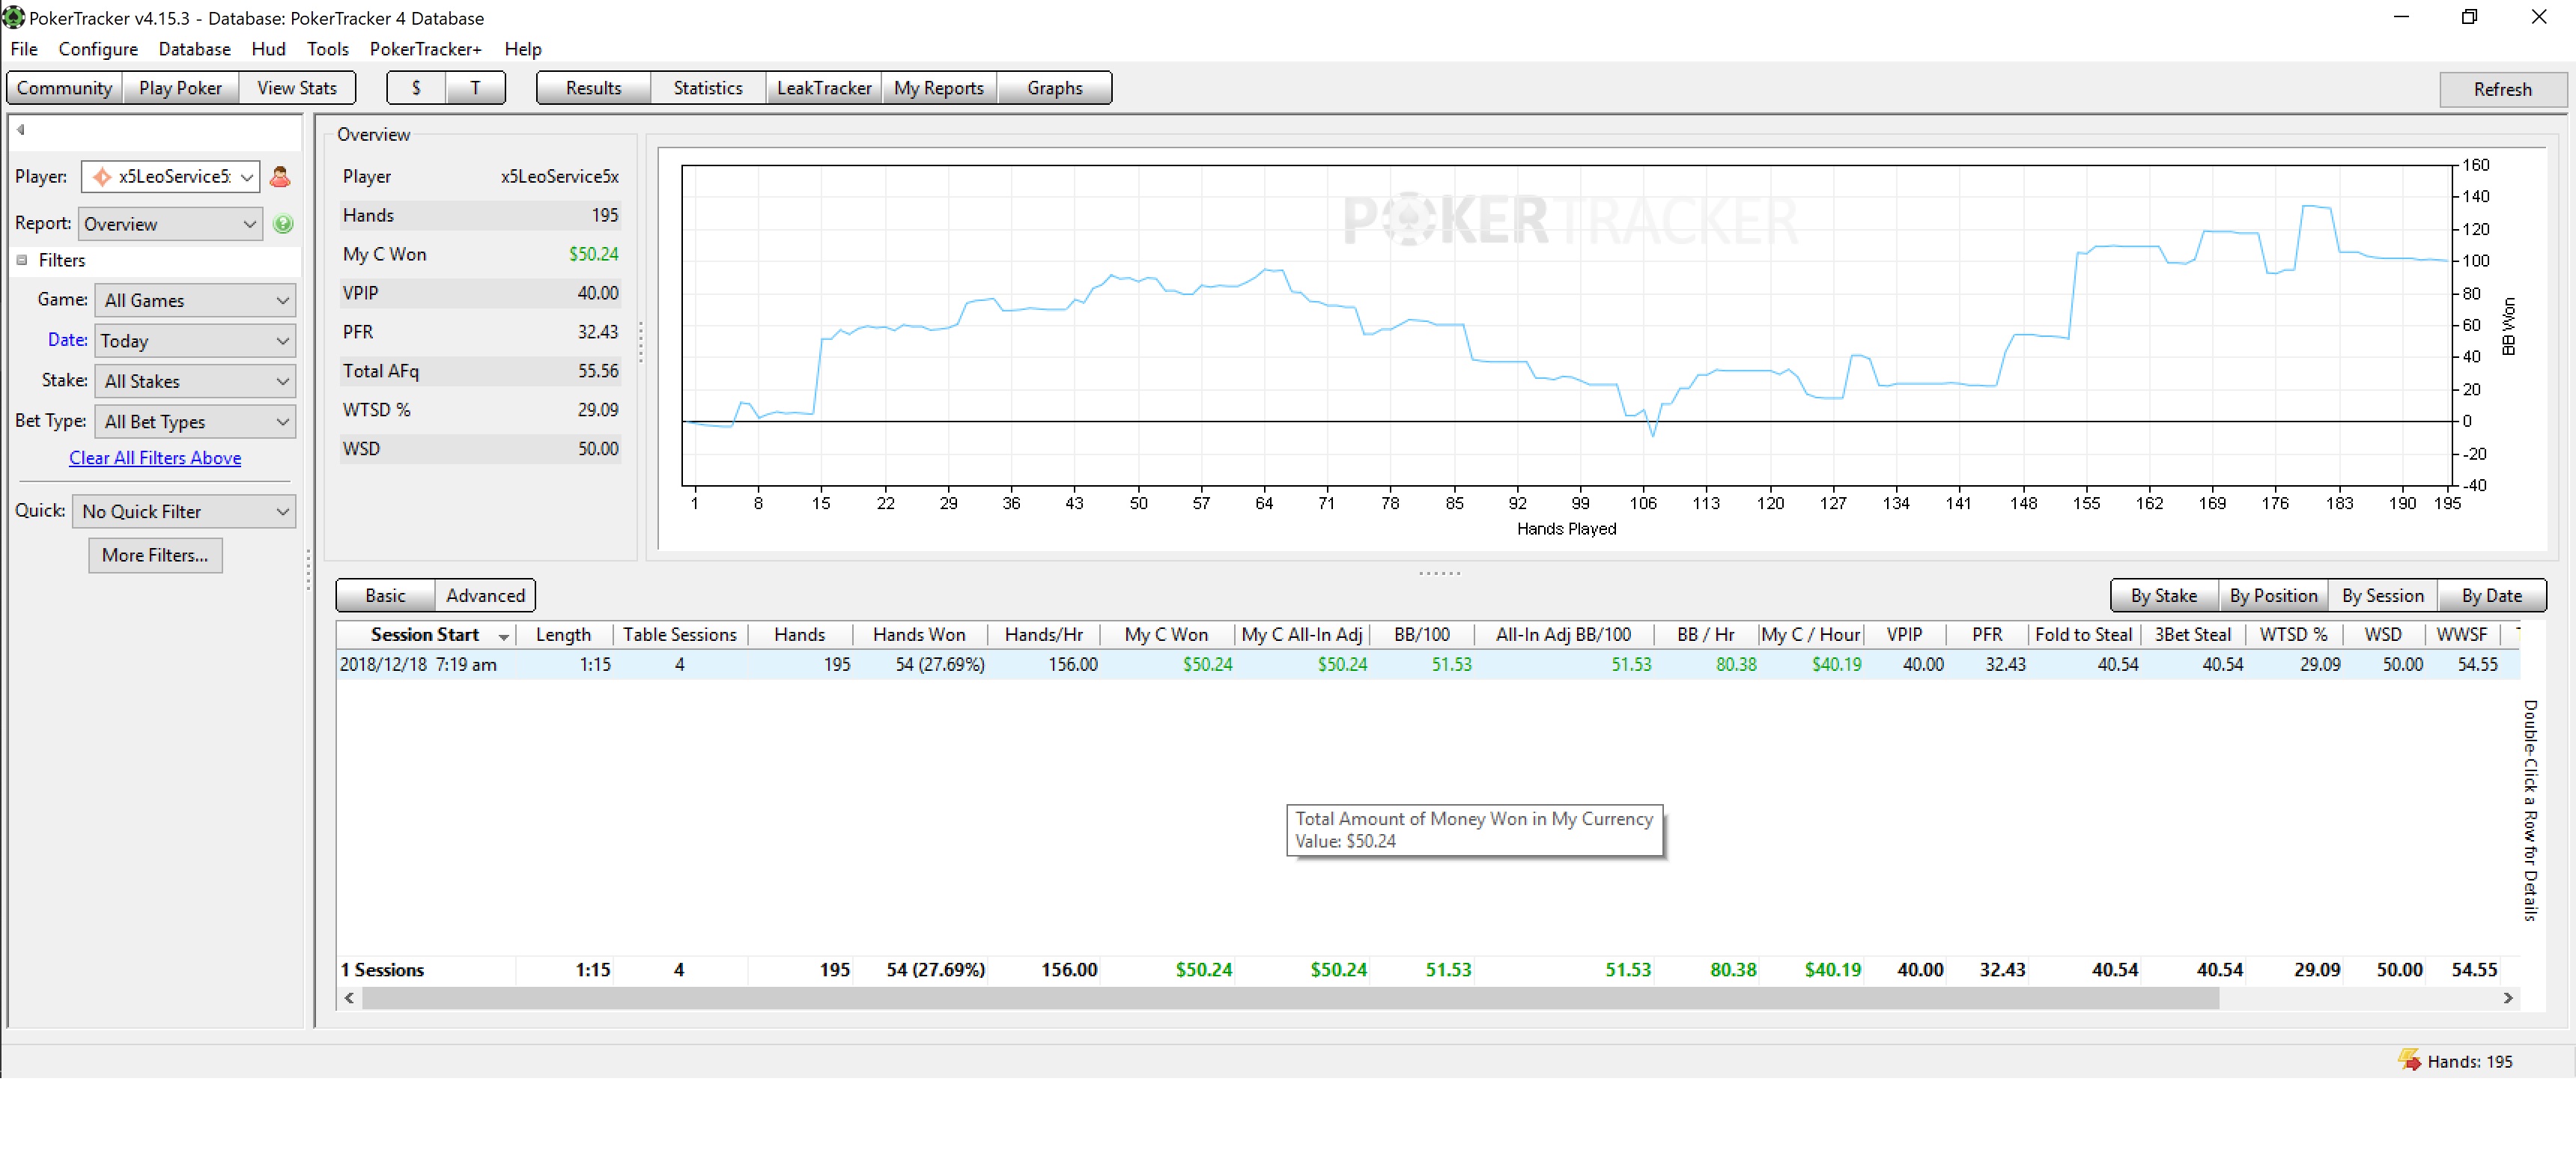Screen dimensions: 2576x1165
Task: Click the PokerTracker app logo icon
Action: coord(13,17)
